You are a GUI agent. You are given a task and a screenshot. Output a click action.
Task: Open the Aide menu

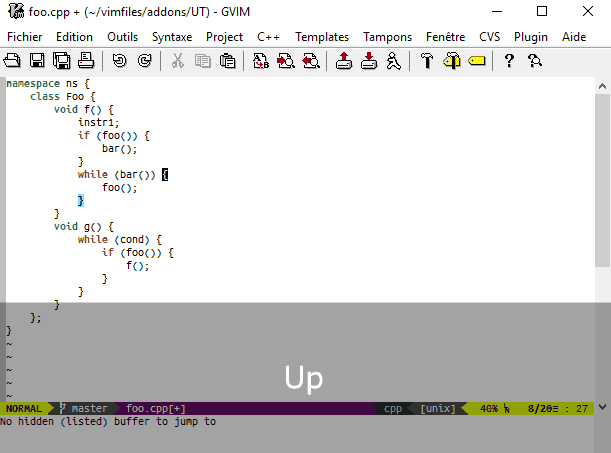pyautogui.click(x=574, y=37)
